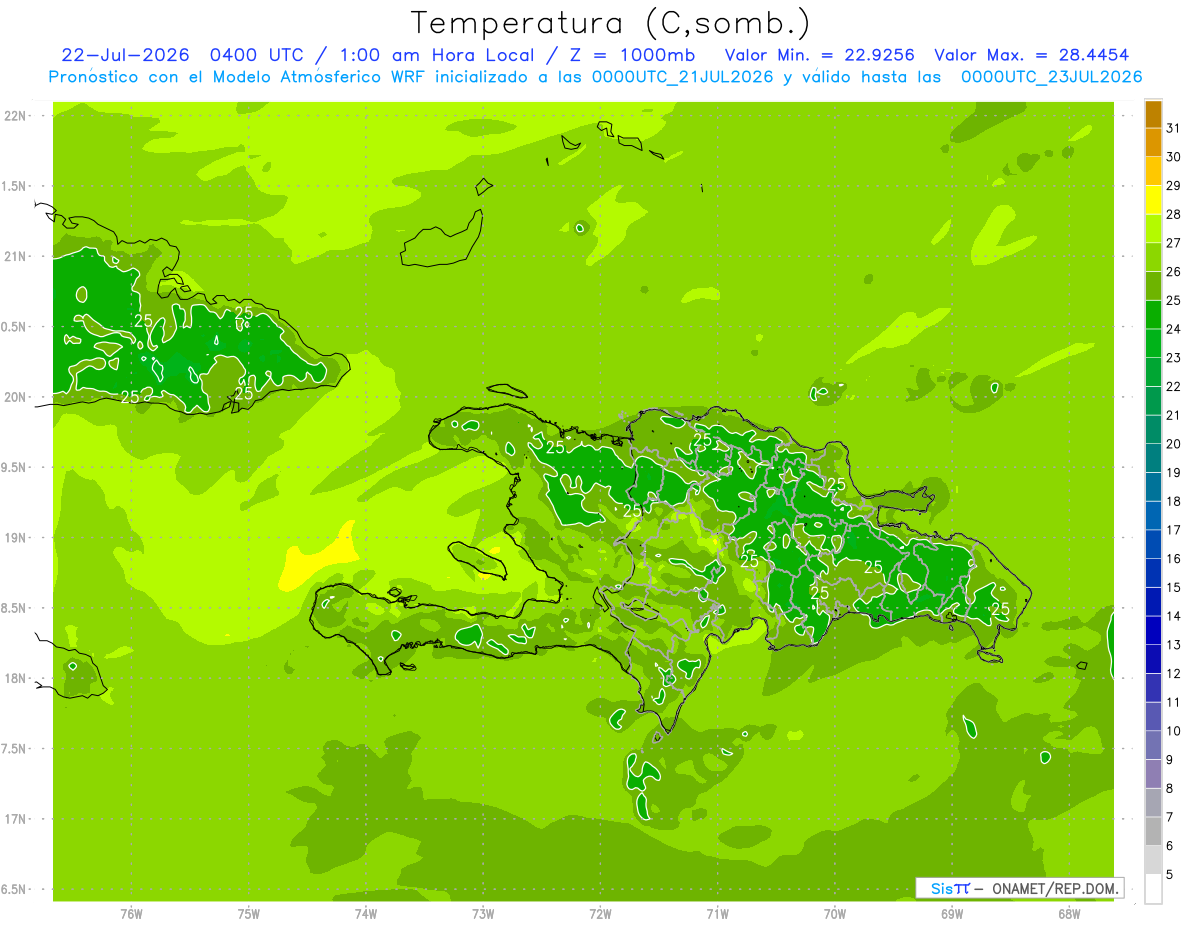Click the yellow warm patch on the map

(318, 560)
